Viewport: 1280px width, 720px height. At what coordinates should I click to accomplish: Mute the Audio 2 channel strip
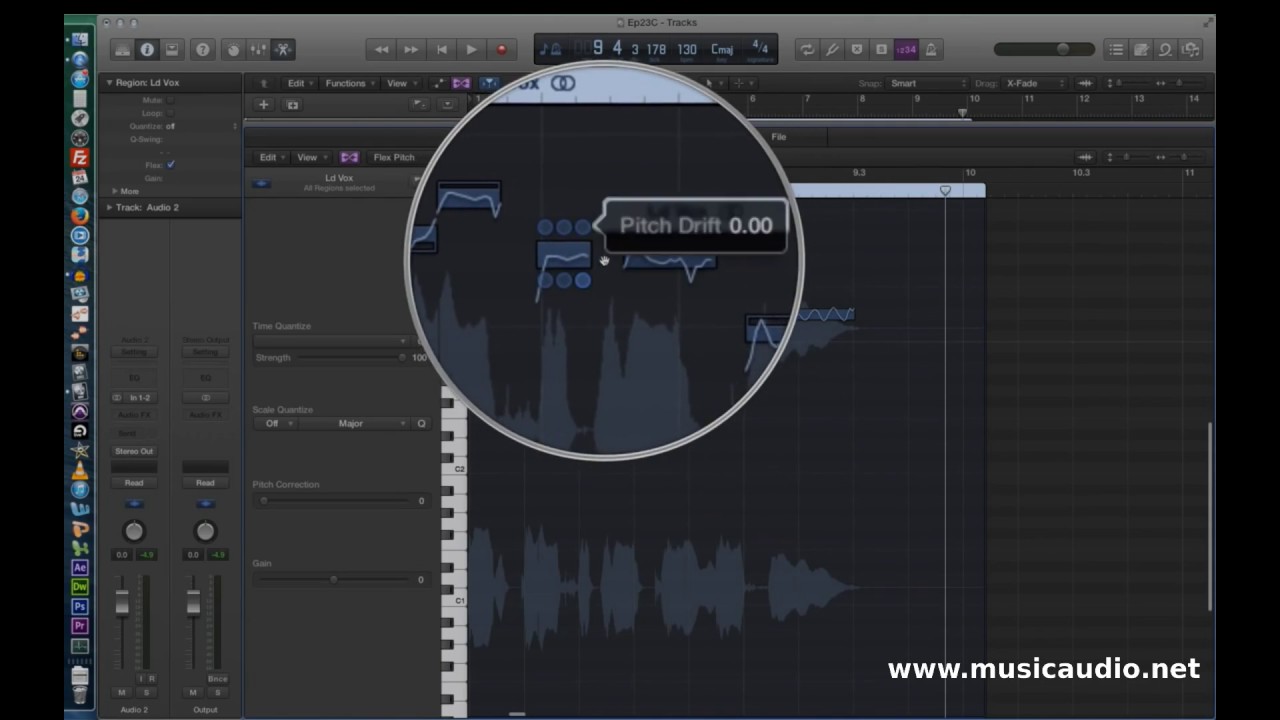pos(122,692)
